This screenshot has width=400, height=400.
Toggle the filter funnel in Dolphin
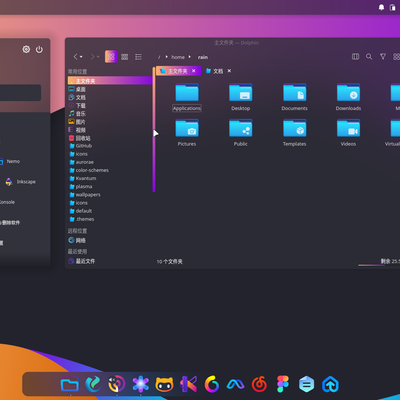pos(383,57)
